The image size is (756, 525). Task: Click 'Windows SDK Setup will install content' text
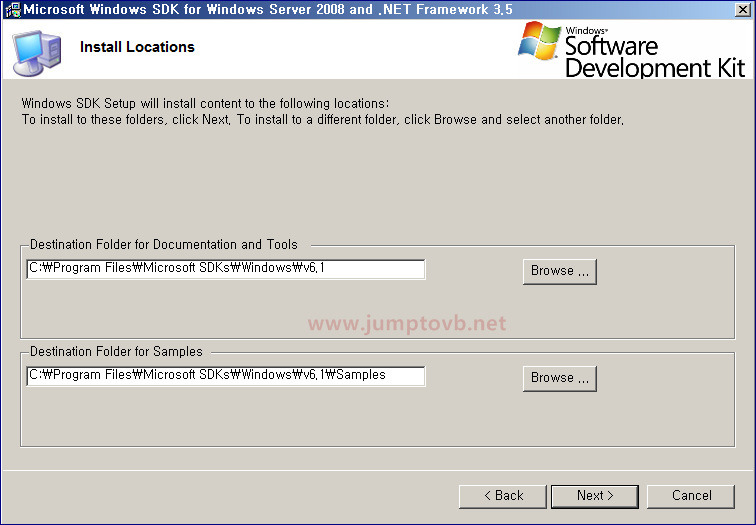[205, 104]
